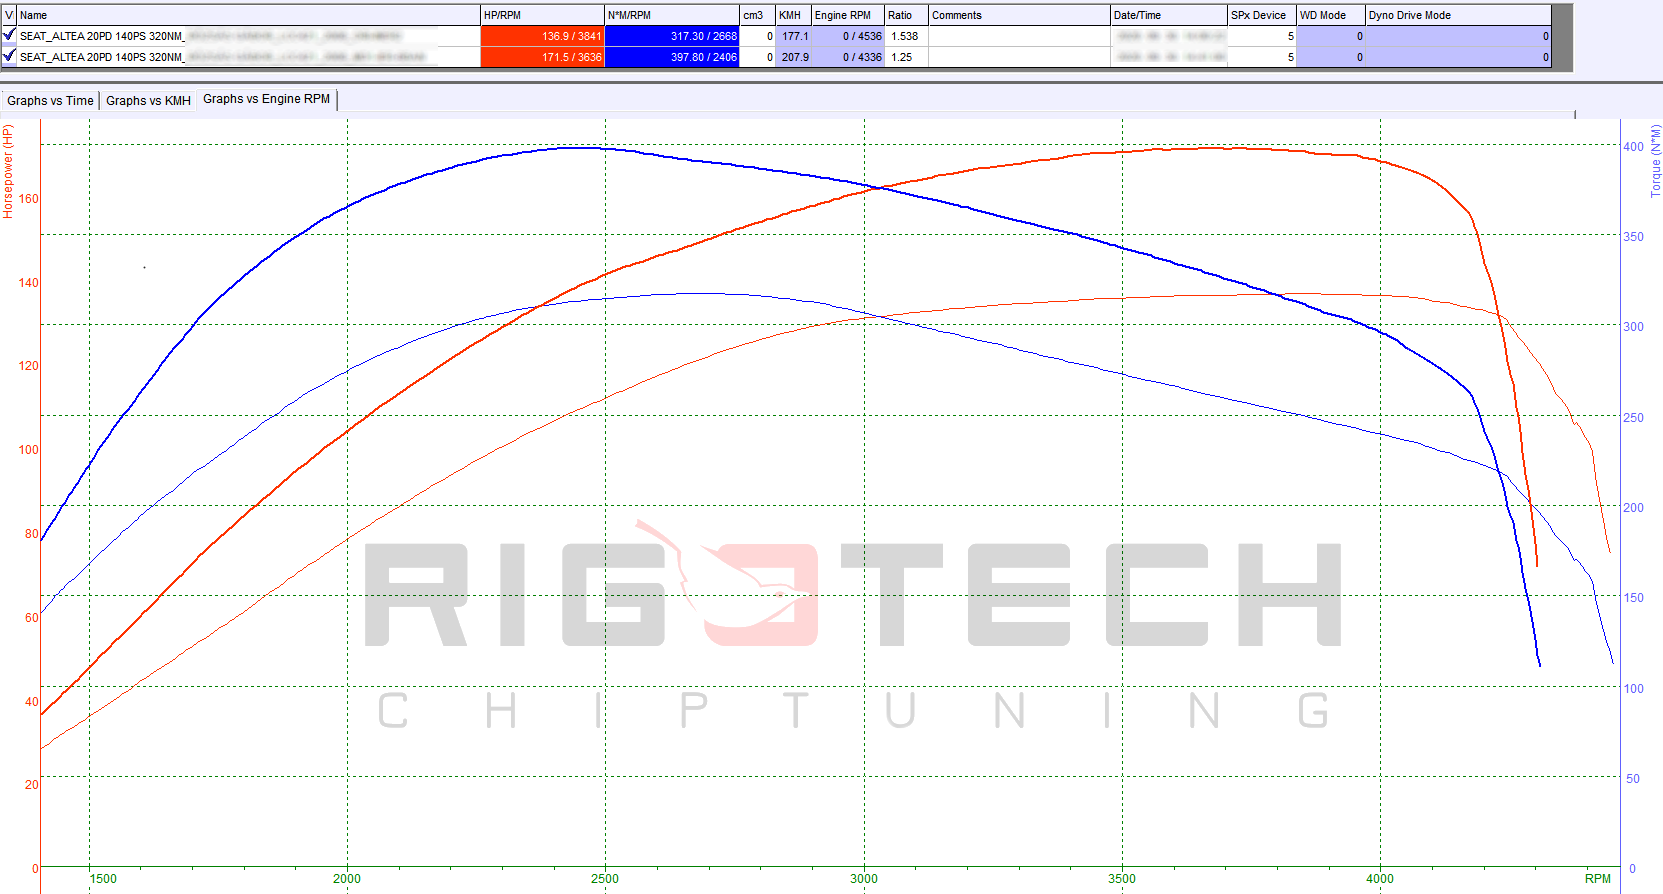Select first SEAT_ALTEA 20PD 140PS run name
The width and height of the screenshot is (1663, 894).
[x=248, y=36]
